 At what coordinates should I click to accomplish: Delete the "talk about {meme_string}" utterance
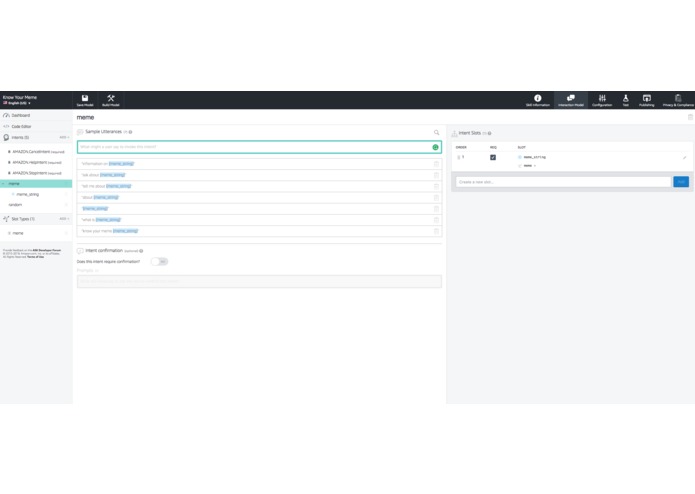pos(436,175)
